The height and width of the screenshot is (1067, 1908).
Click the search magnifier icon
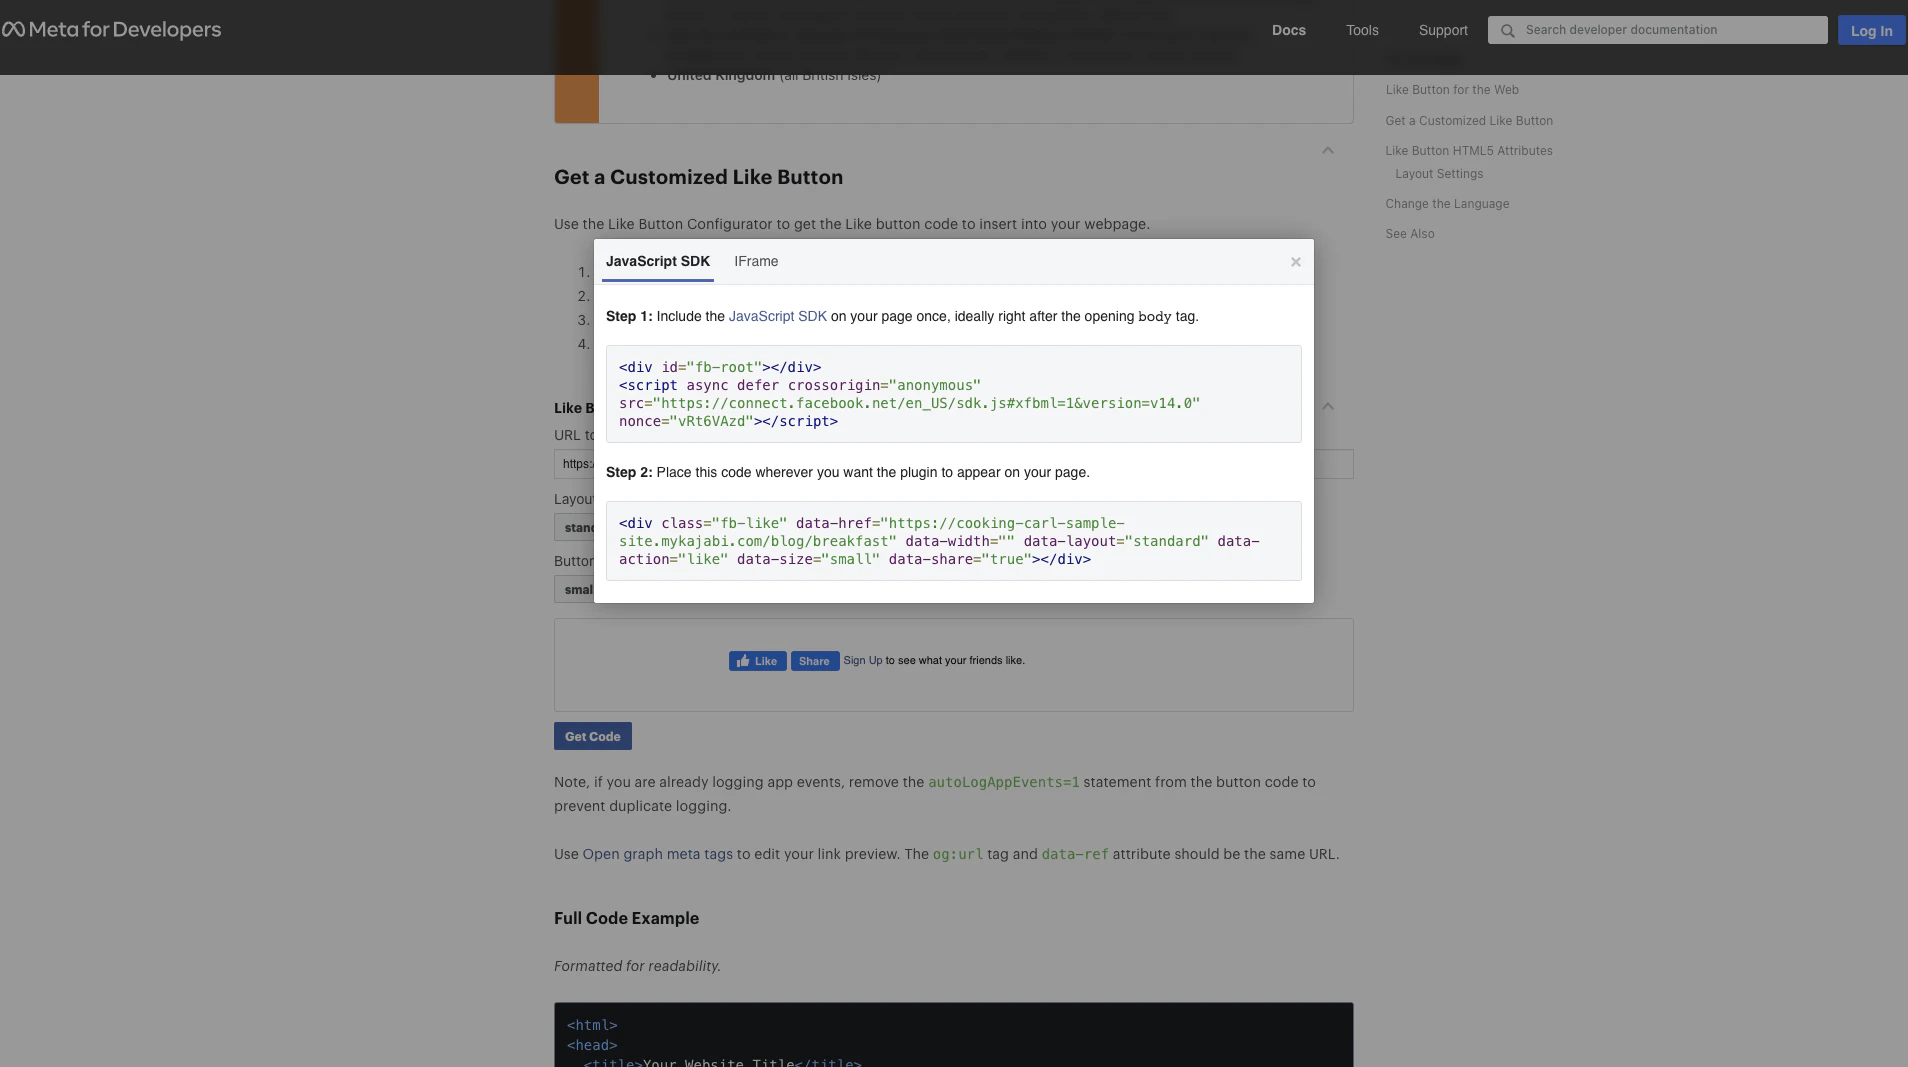pos(1509,29)
